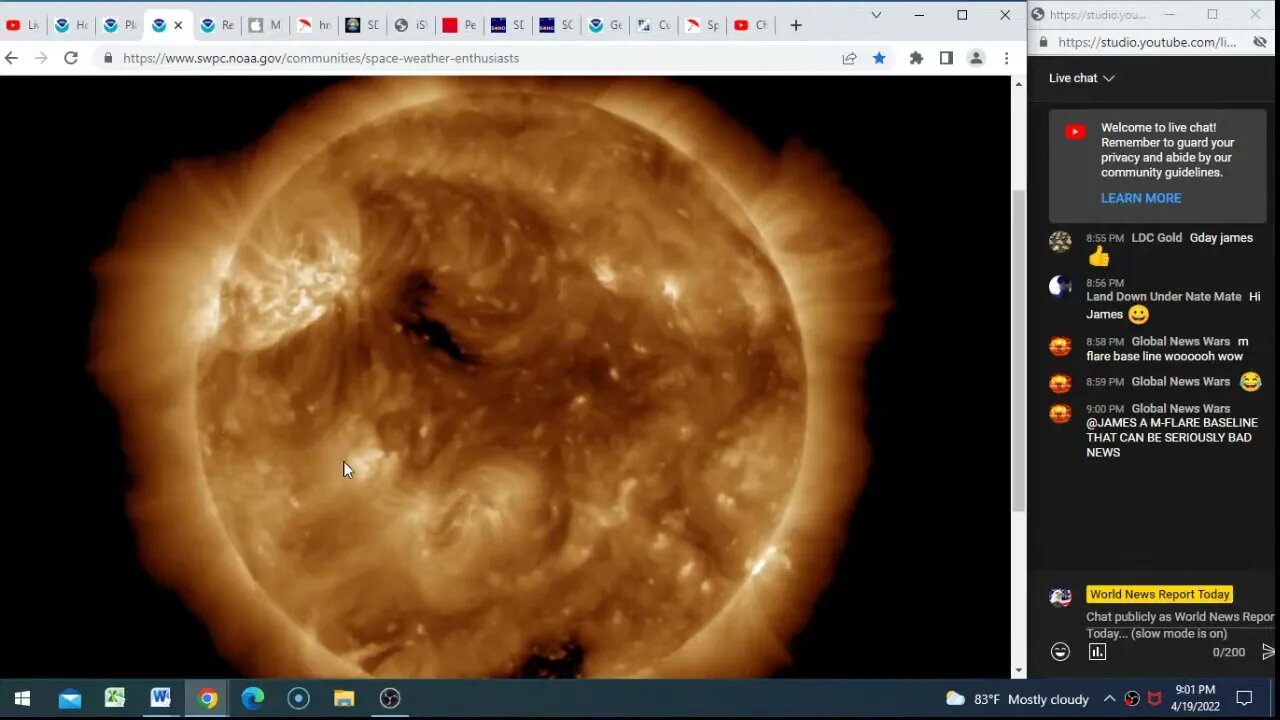Open the Chrome three-dot menu
Screen dimensions: 1280x720
[x=1006, y=58]
